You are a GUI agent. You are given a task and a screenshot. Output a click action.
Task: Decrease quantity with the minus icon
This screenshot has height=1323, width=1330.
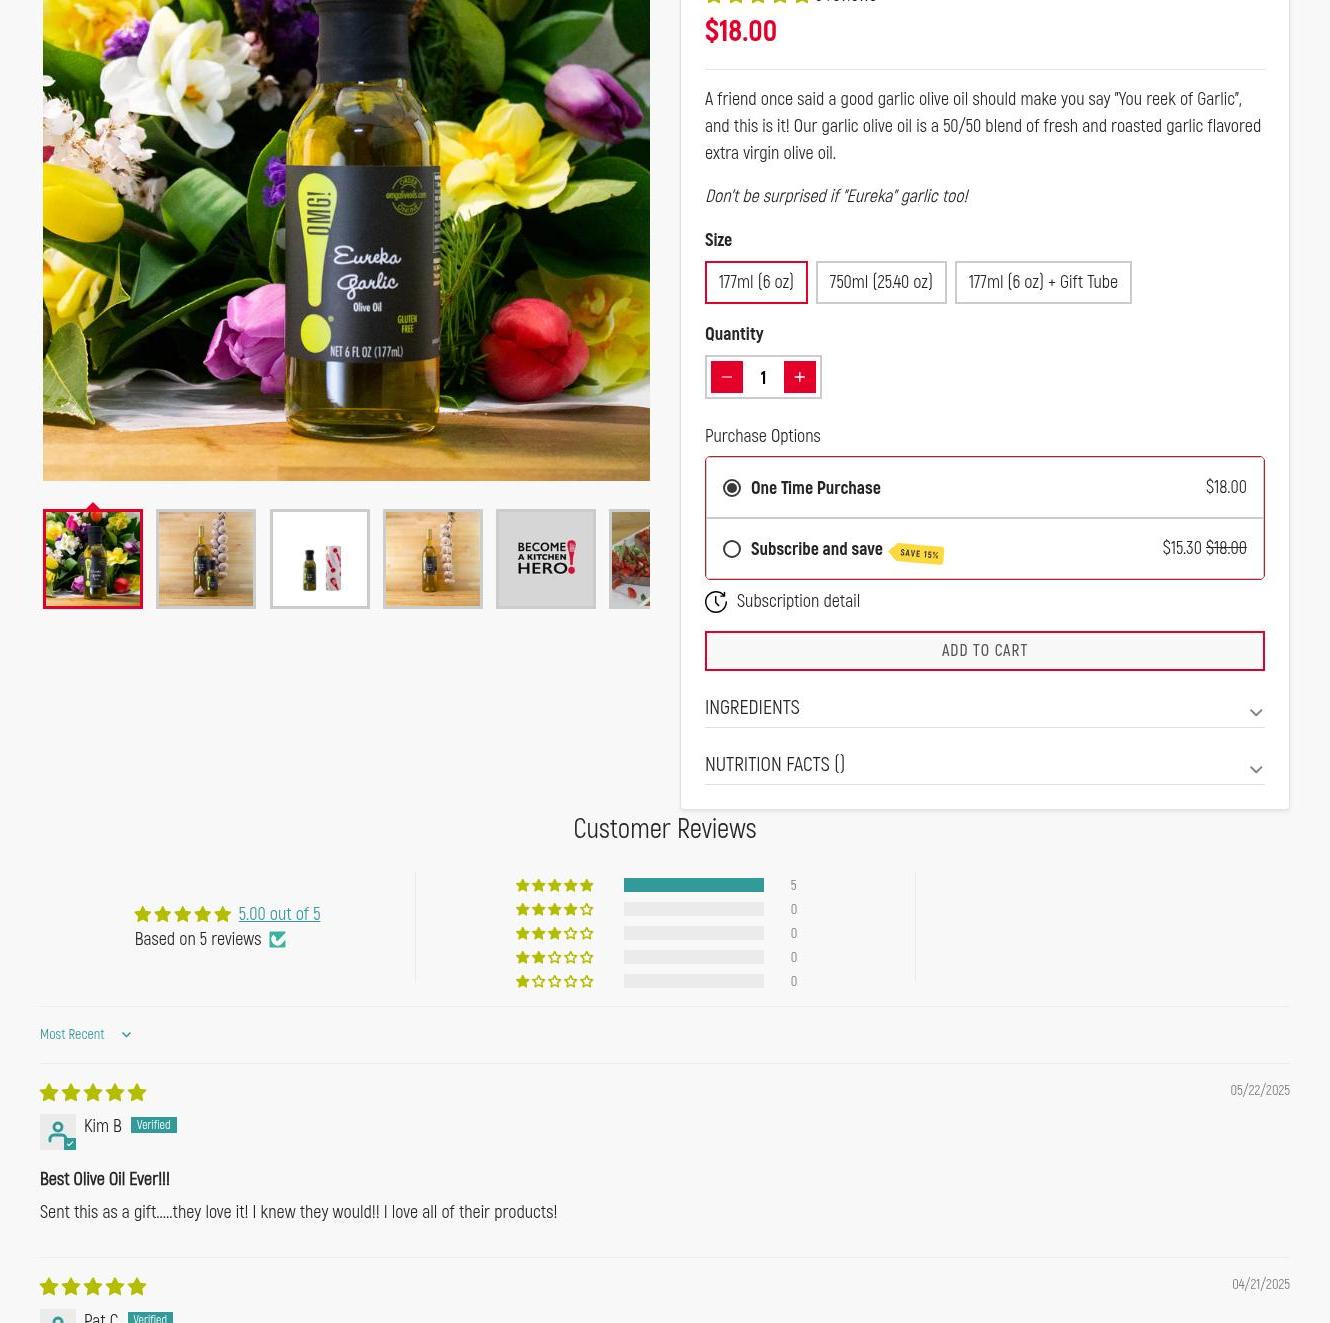(727, 377)
